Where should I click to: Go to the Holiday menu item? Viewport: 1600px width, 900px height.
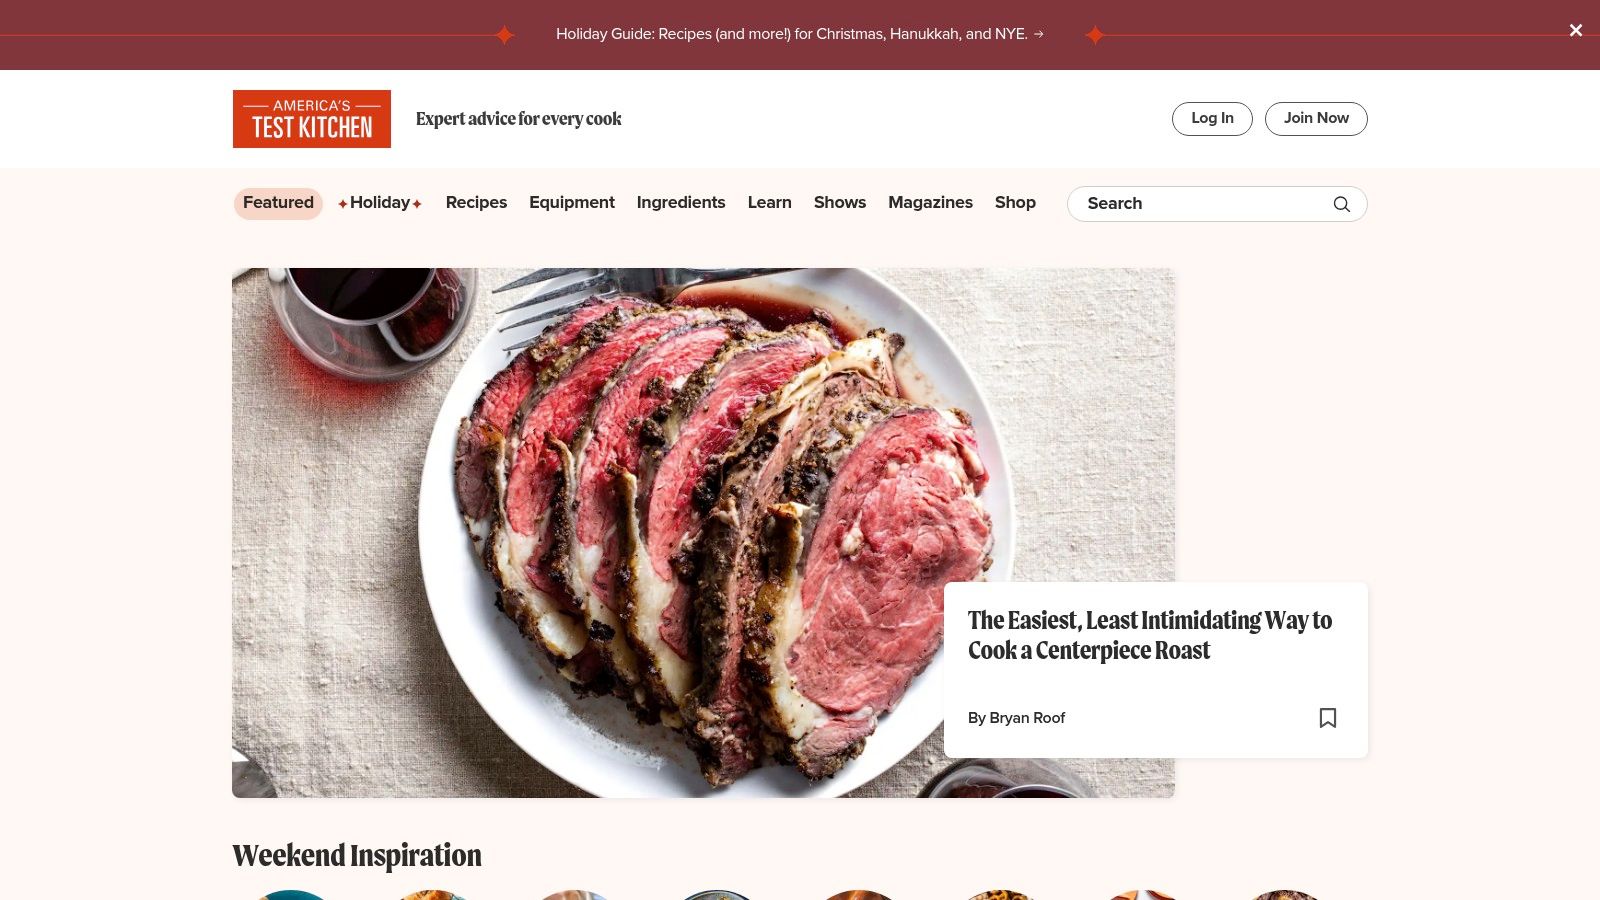[x=380, y=203]
